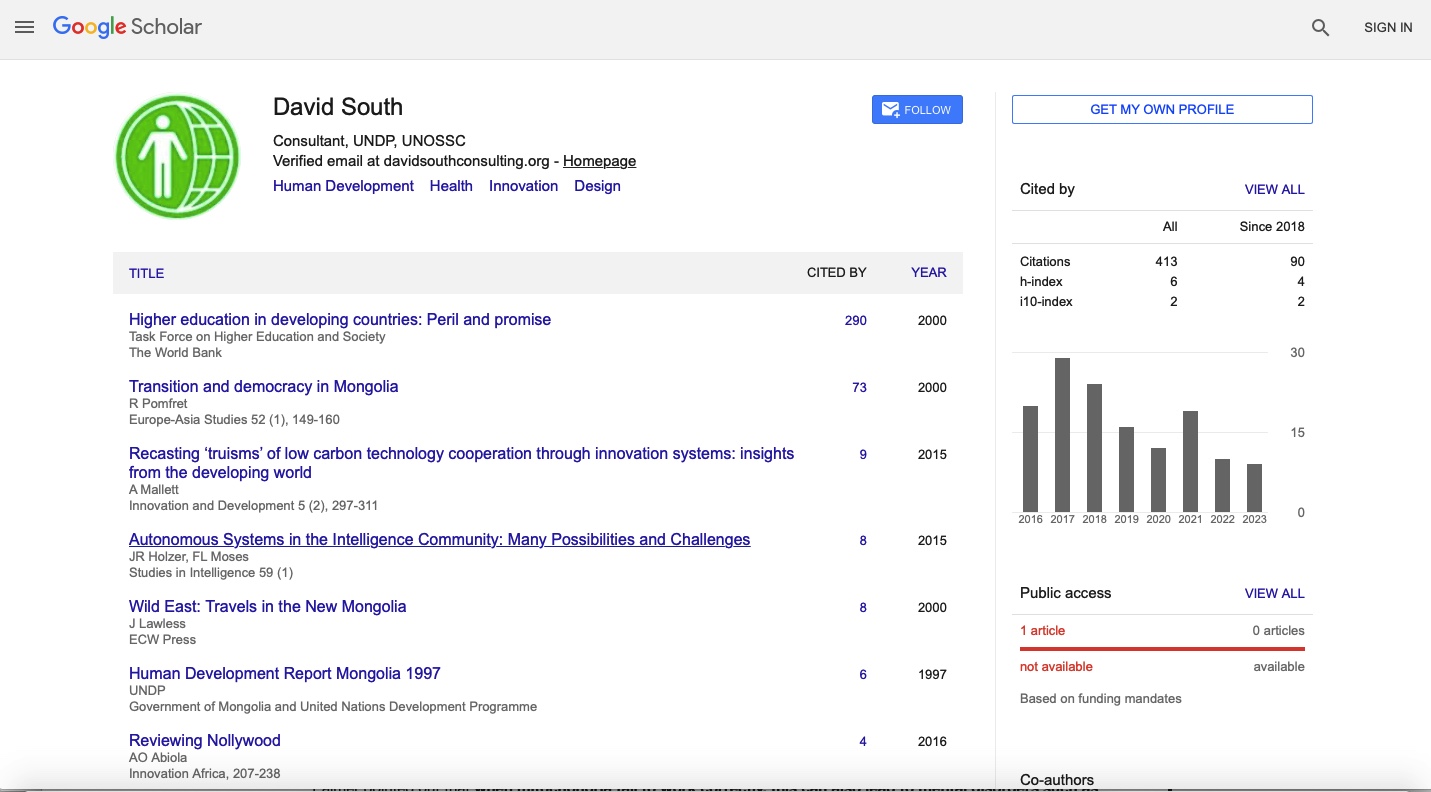This screenshot has height=792, width=1431.
Task: Select the Human Development interest tag
Action: tap(343, 186)
